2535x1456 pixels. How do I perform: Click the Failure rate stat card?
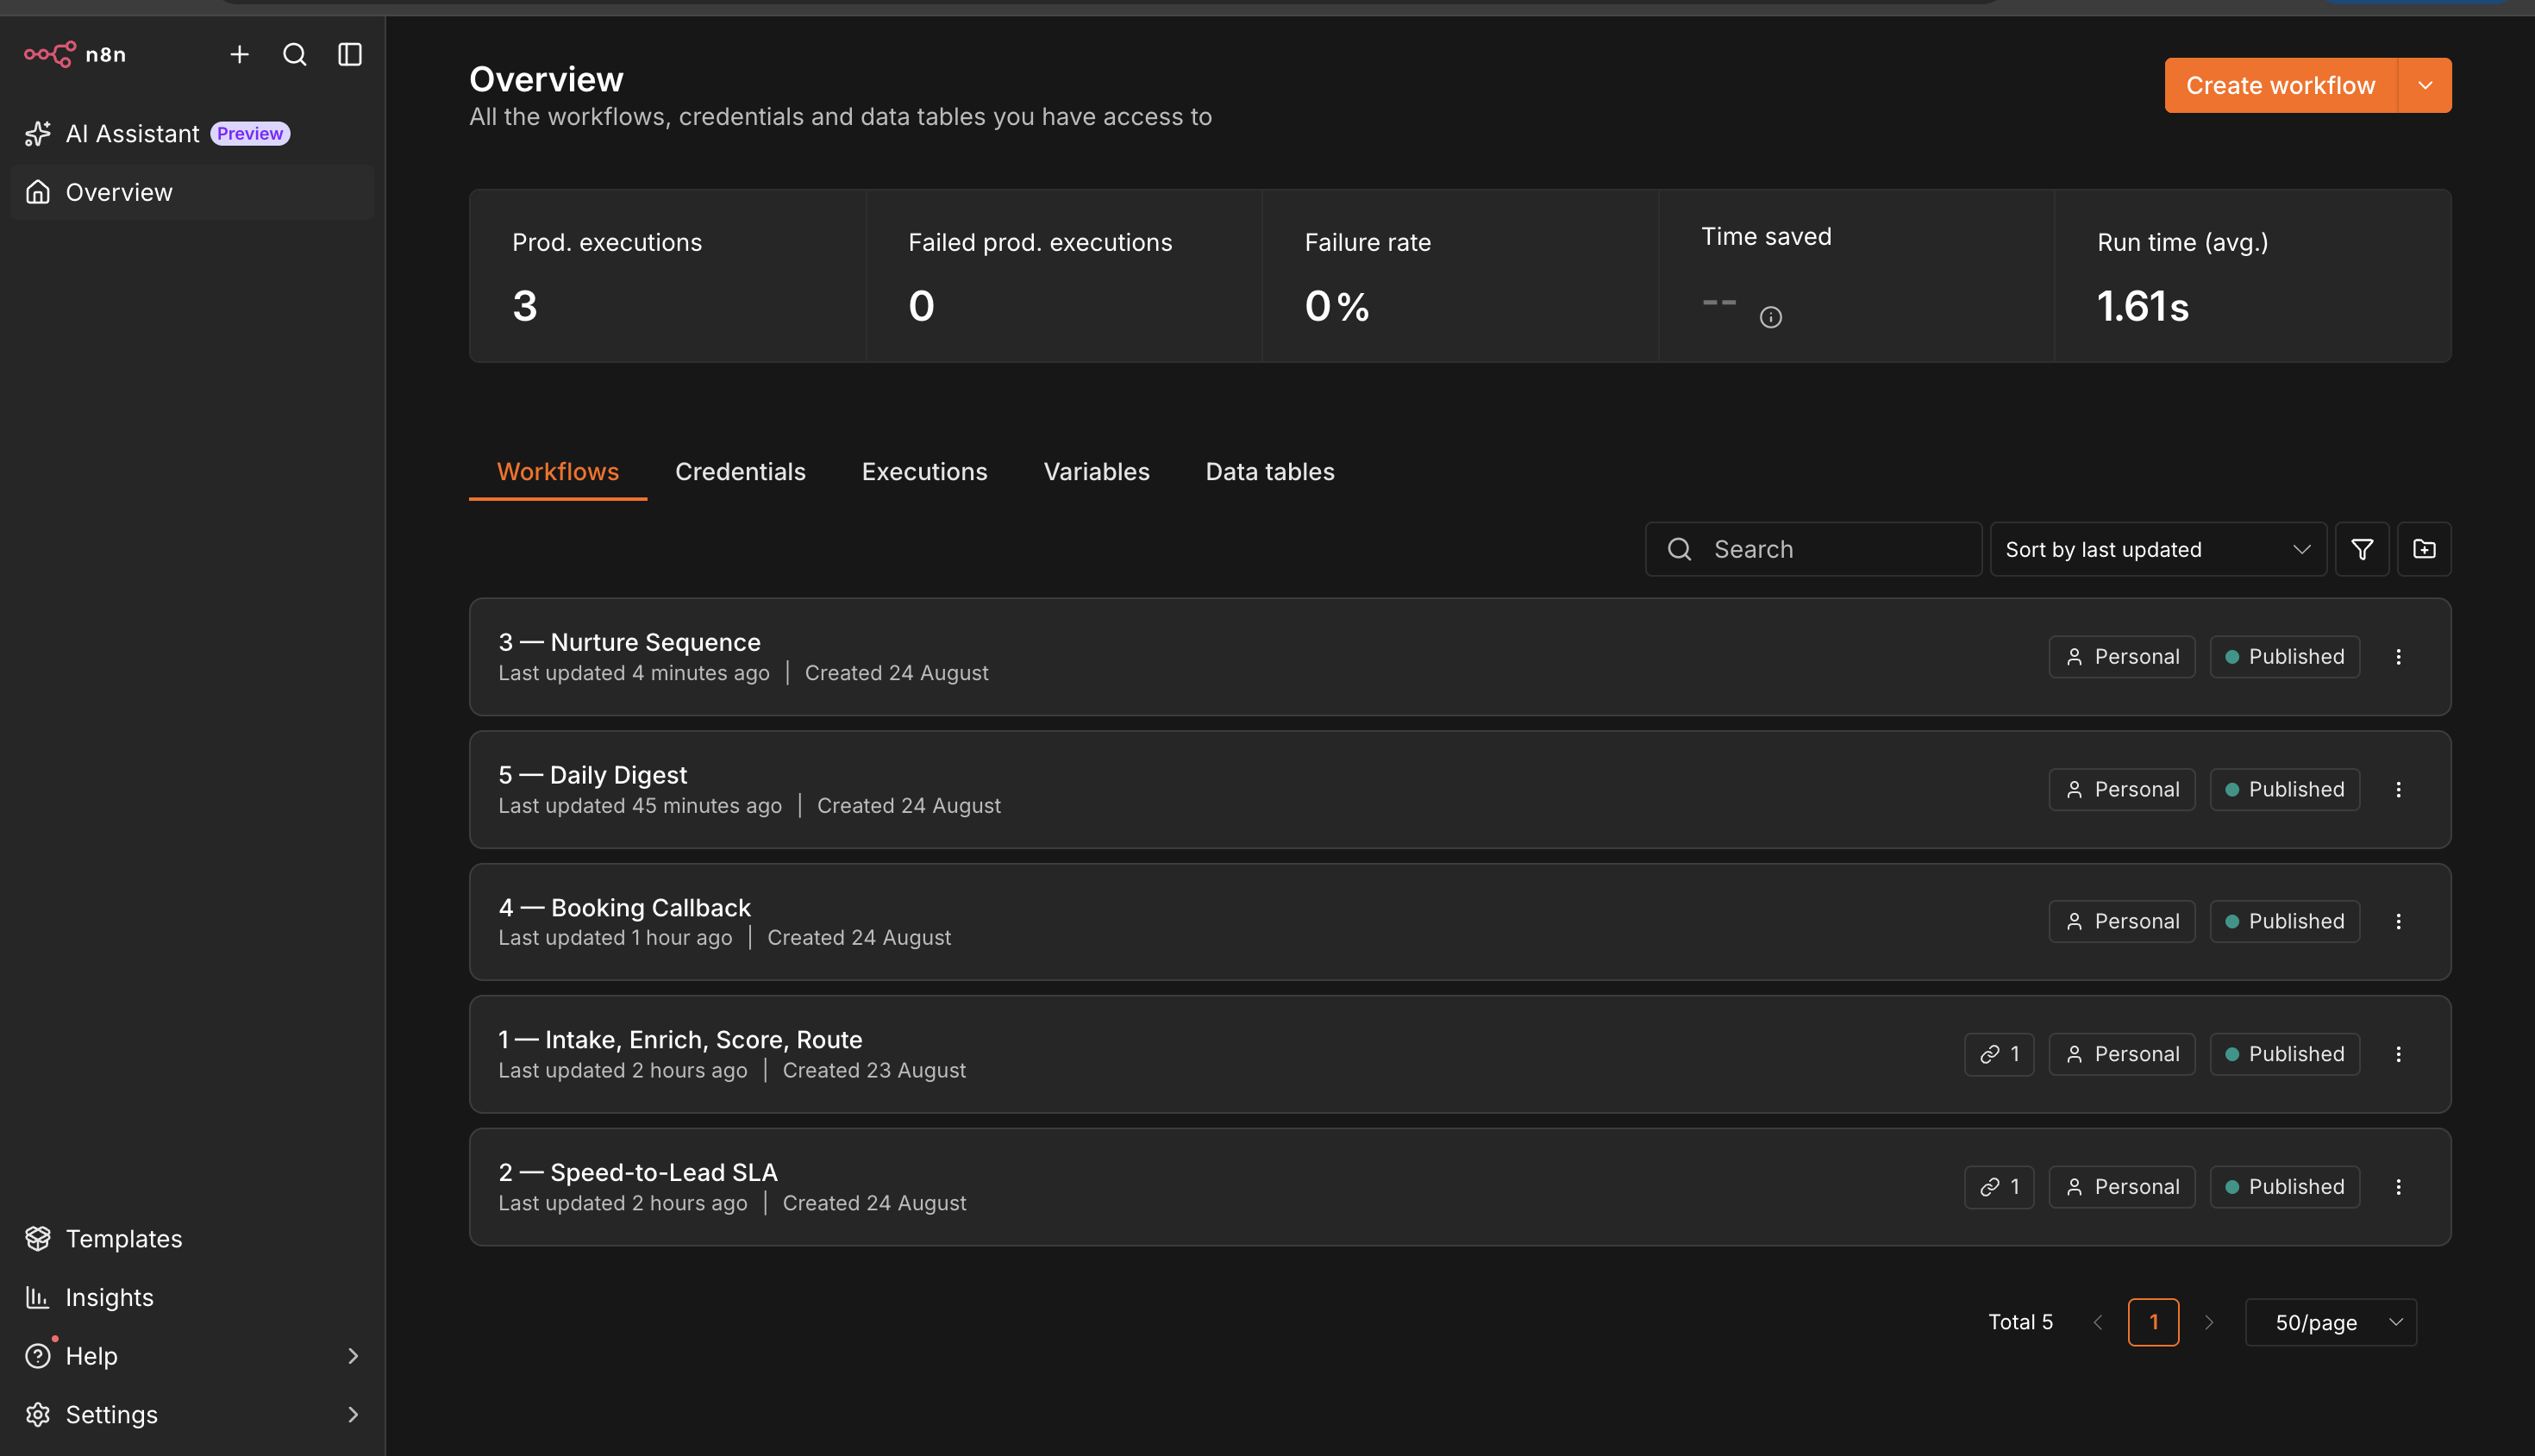(1460, 276)
